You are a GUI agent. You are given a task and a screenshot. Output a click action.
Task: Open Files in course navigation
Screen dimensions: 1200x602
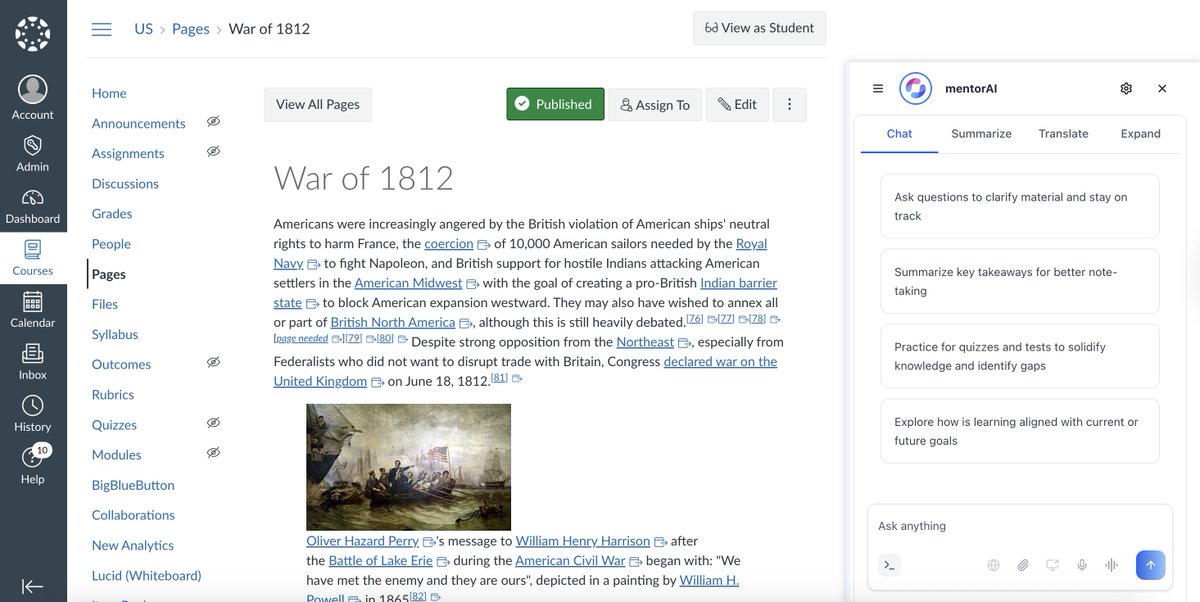coord(104,304)
